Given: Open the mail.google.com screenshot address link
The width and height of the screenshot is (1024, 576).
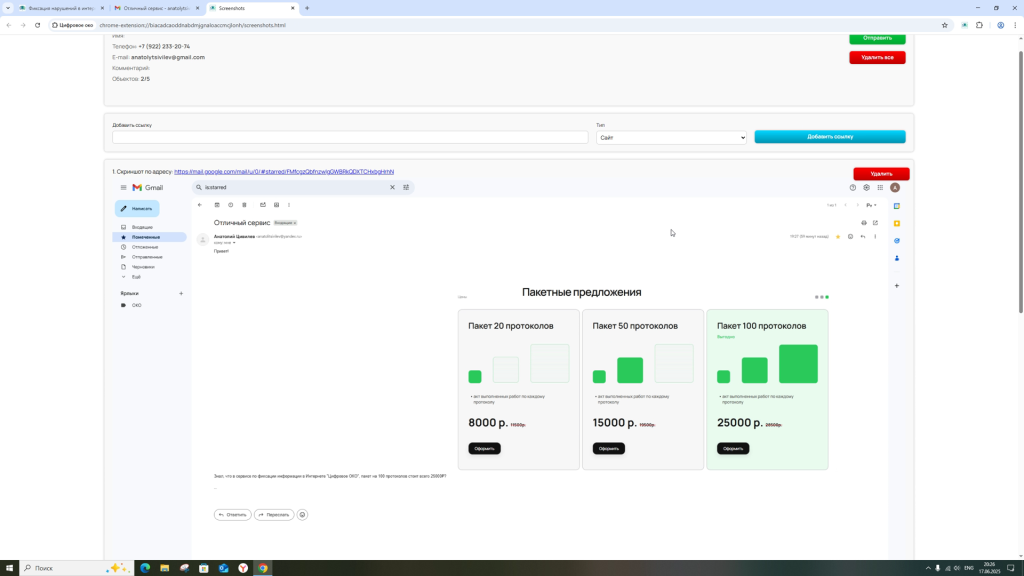Looking at the screenshot, I should point(284,172).
